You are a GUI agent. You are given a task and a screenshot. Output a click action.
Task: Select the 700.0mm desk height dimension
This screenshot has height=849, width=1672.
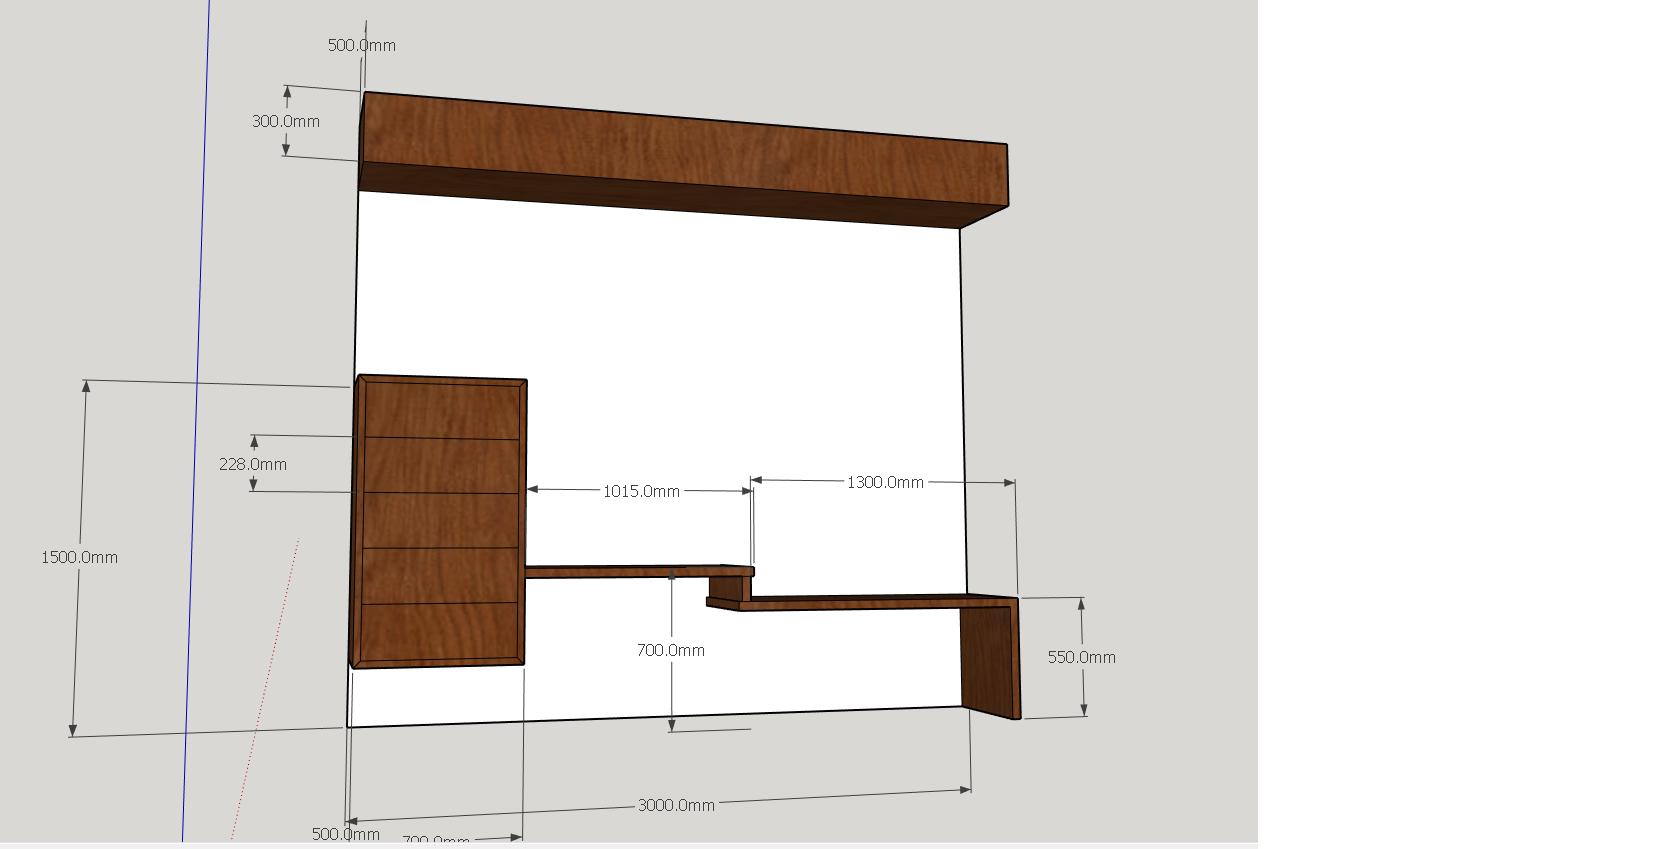pyautogui.click(x=671, y=650)
